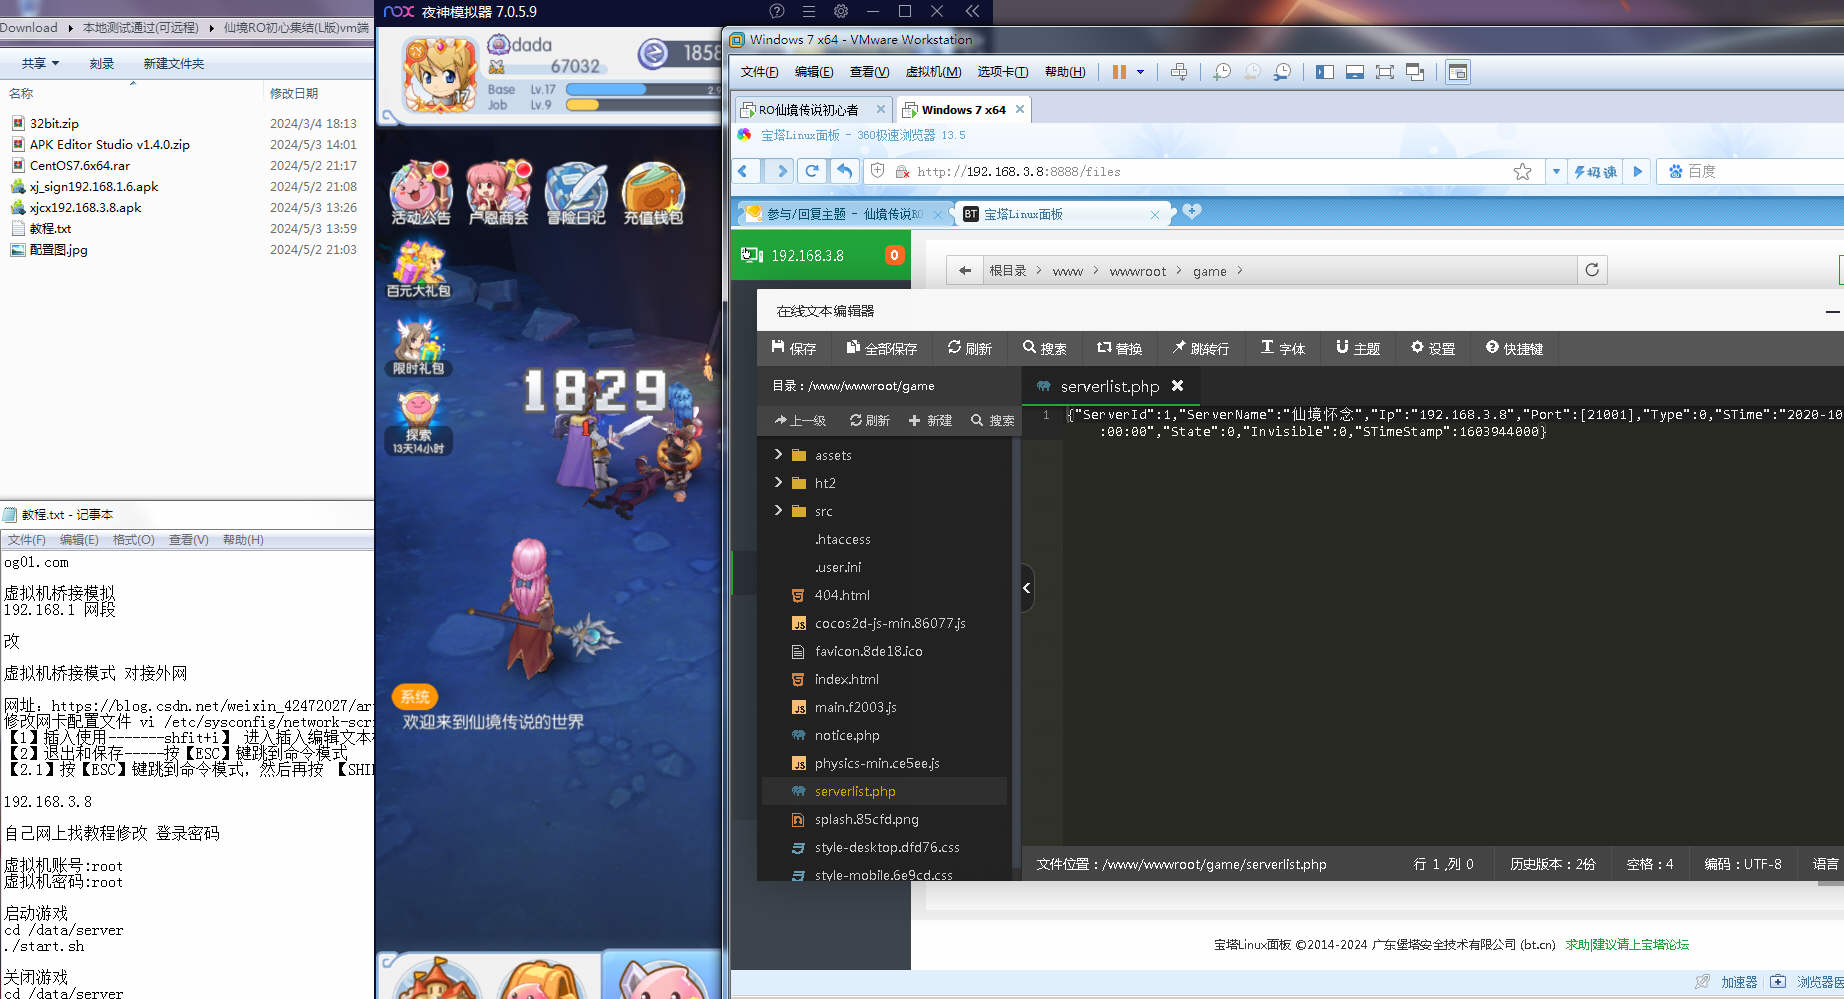
Task: Open 活动公告 icon in the game
Action: click(x=420, y=194)
